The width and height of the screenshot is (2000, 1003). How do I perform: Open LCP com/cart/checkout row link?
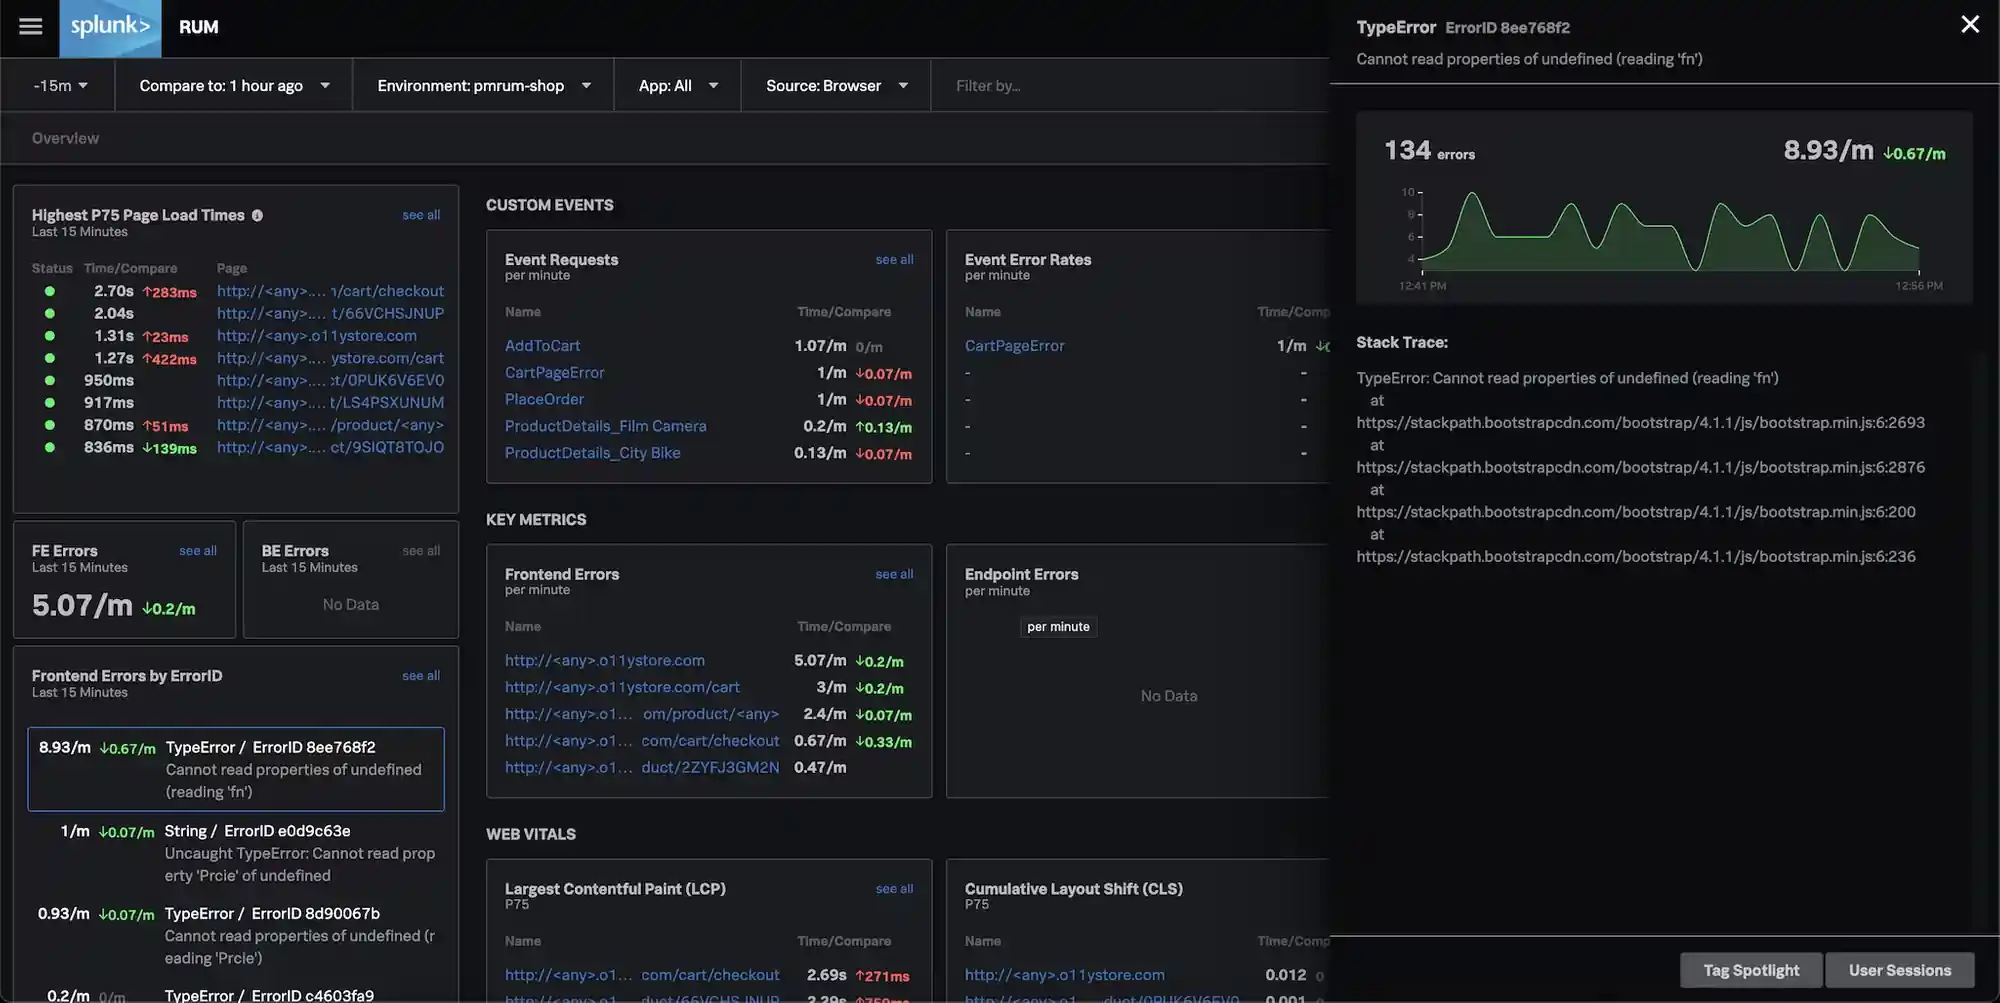click(641, 975)
